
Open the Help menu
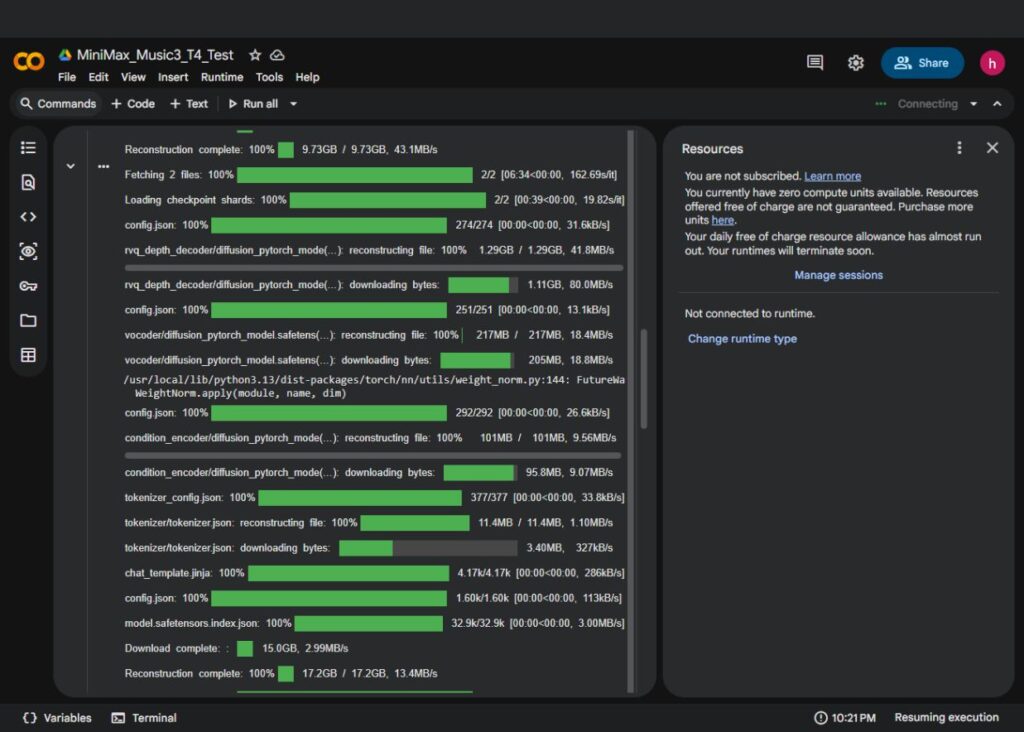pos(307,77)
